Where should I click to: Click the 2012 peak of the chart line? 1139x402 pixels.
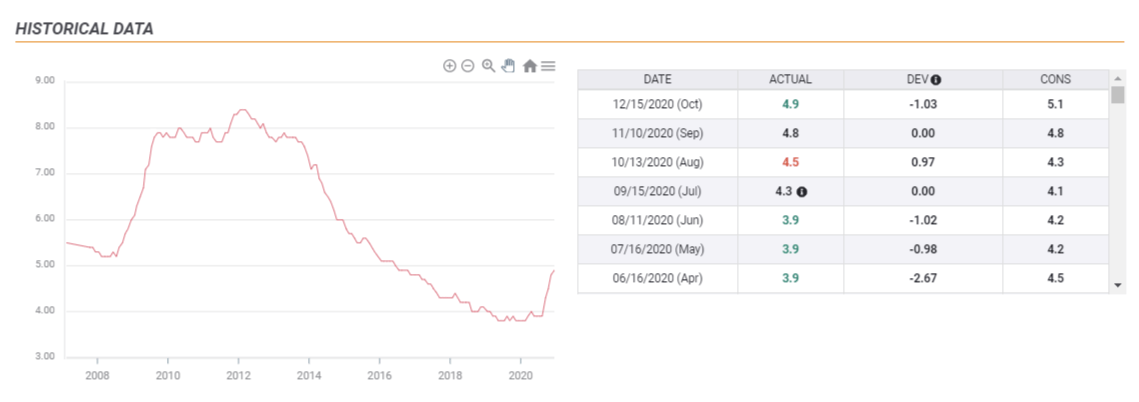coord(240,109)
